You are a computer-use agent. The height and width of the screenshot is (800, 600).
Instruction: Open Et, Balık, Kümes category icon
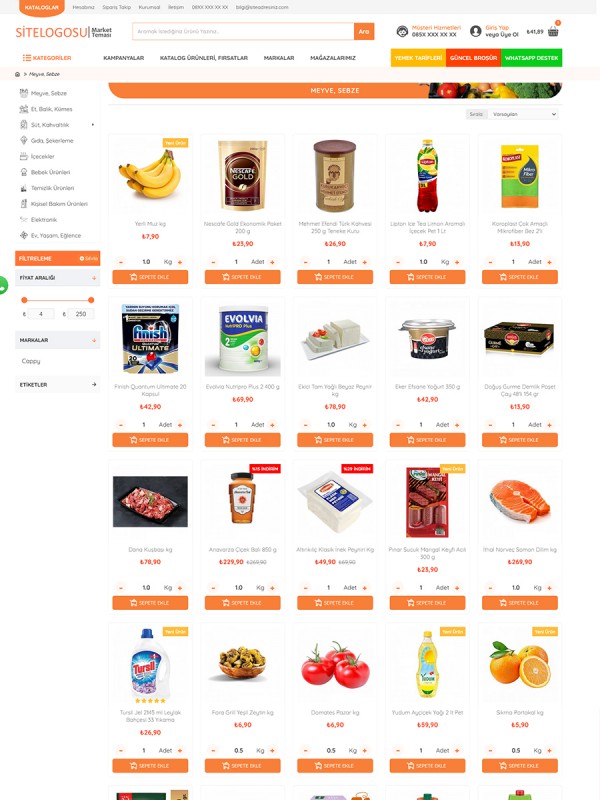[23, 109]
